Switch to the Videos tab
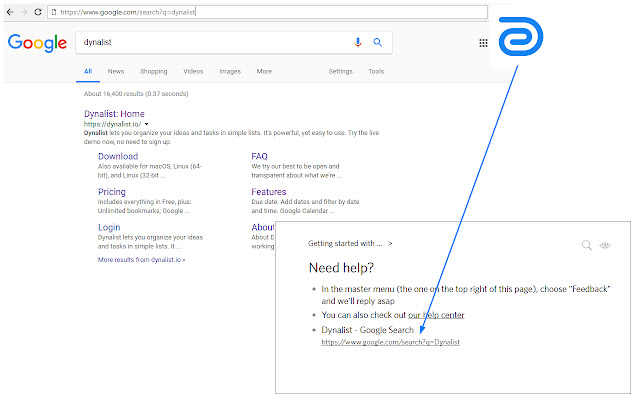Image resolution: width=640 pixels, height=400 pixels. 193,71
